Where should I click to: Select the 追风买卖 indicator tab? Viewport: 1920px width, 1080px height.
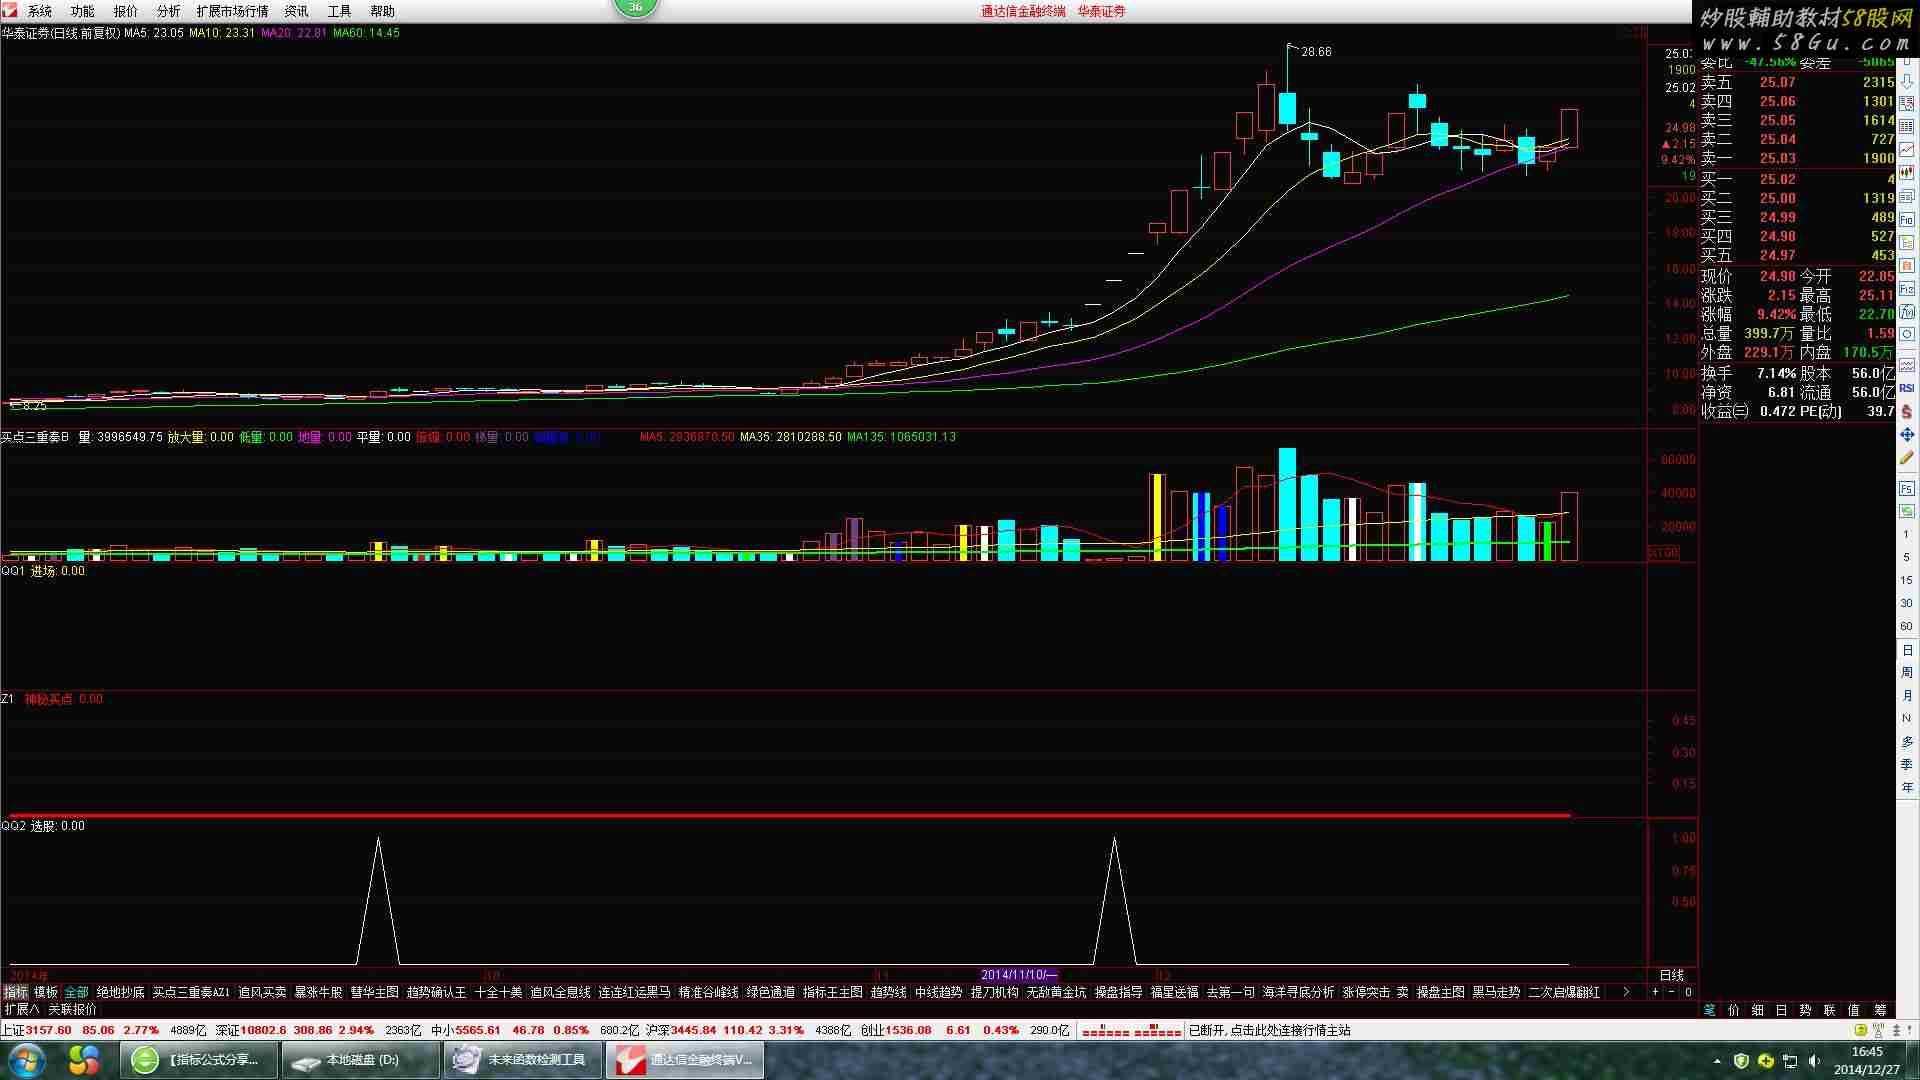click(x=262, y=992)
